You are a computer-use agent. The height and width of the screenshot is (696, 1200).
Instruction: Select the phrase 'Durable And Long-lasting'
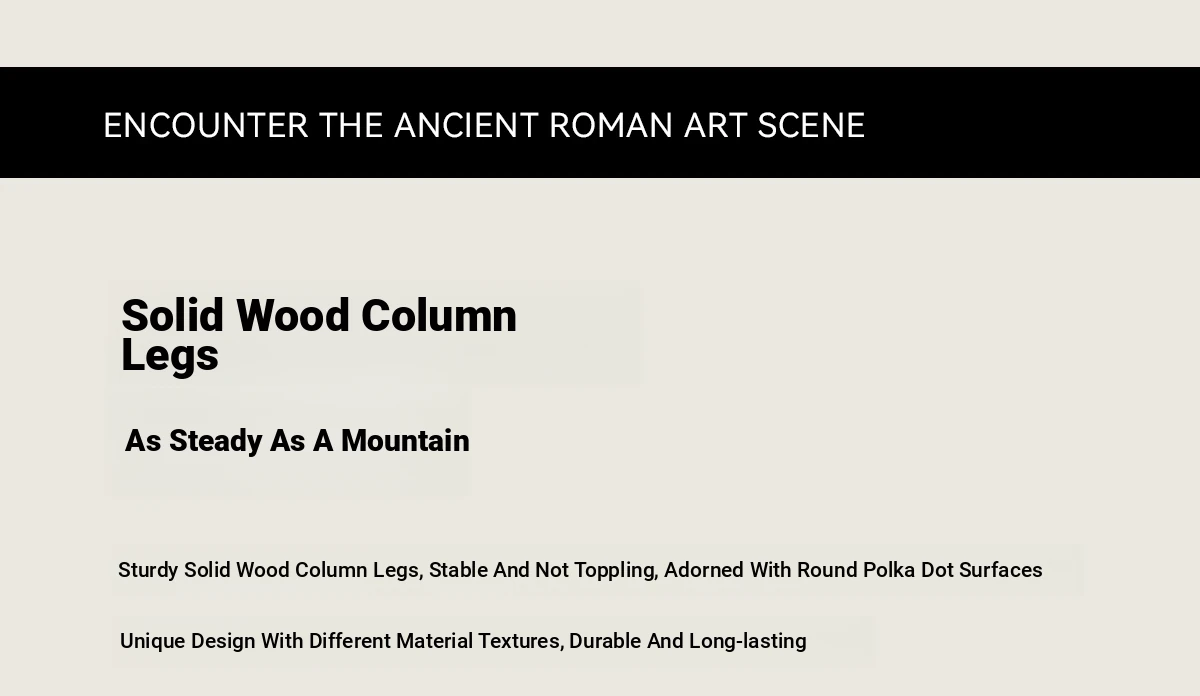[x=688, y=641]
